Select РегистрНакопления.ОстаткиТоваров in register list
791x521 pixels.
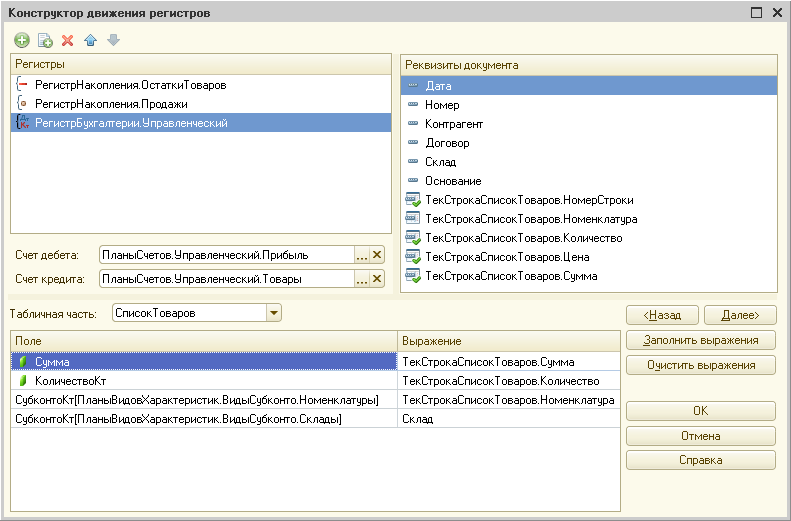(x=130, y=85)
